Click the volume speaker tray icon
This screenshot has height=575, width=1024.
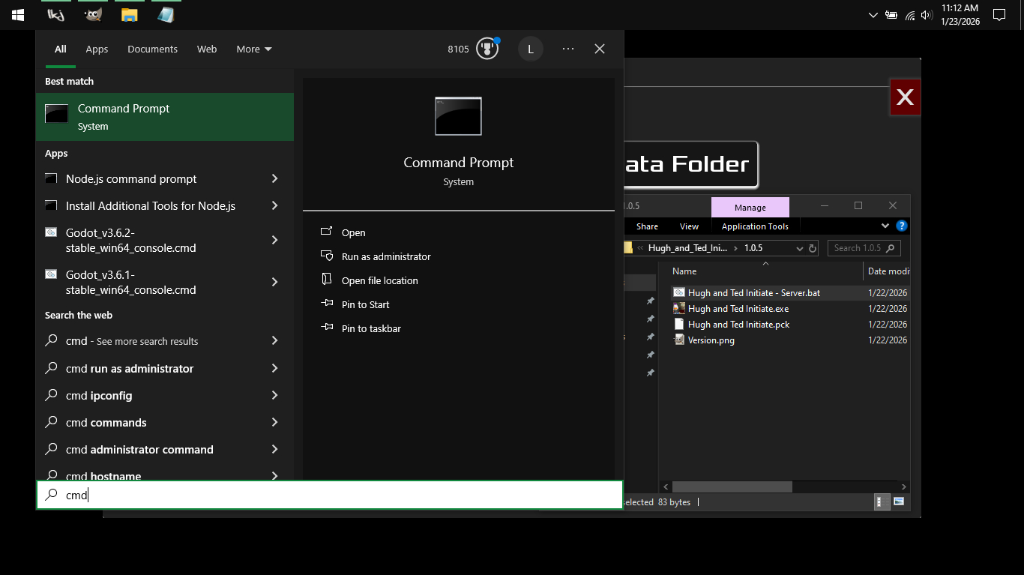coord(926,15)
